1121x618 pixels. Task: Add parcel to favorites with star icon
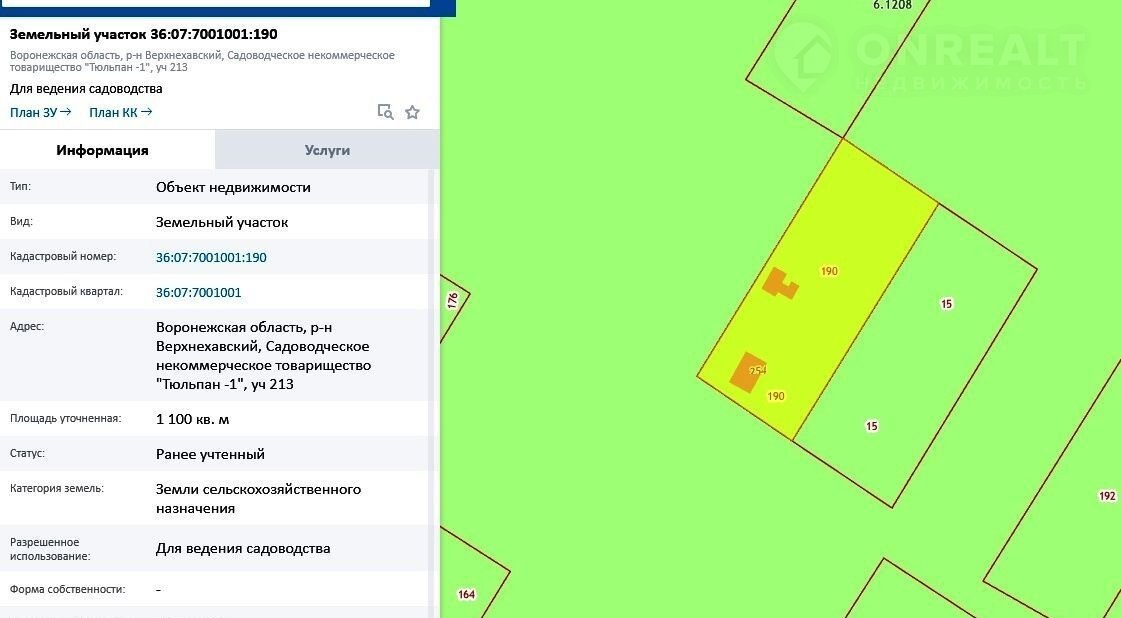coord(412,112)
